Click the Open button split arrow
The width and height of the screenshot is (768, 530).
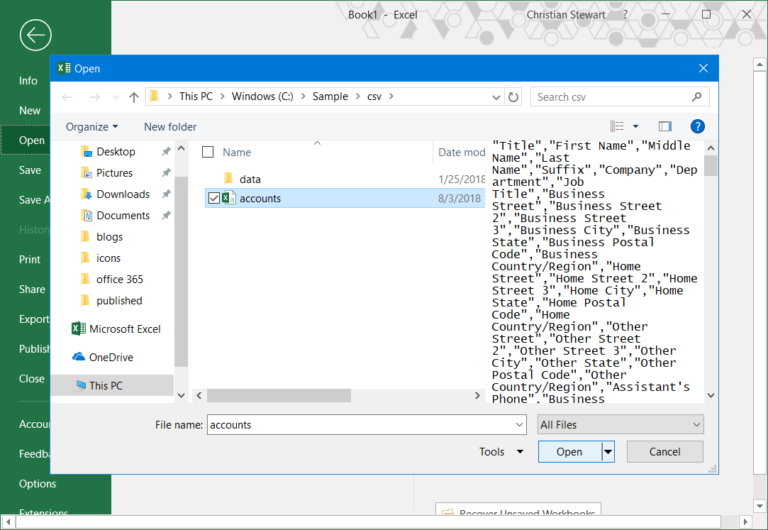(608, 452)
